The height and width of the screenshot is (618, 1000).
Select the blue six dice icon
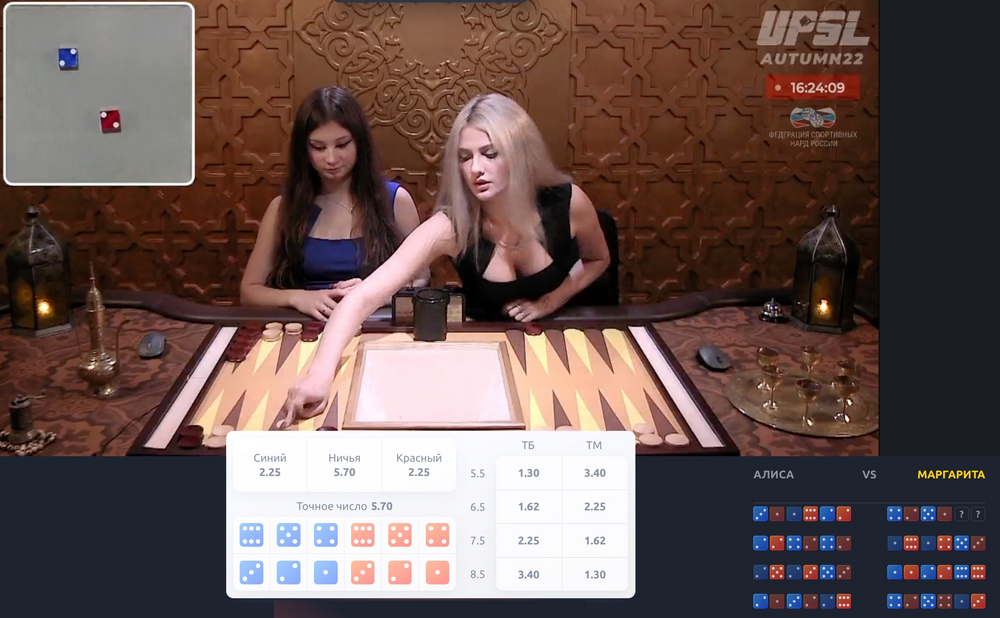tap(251, 535)
